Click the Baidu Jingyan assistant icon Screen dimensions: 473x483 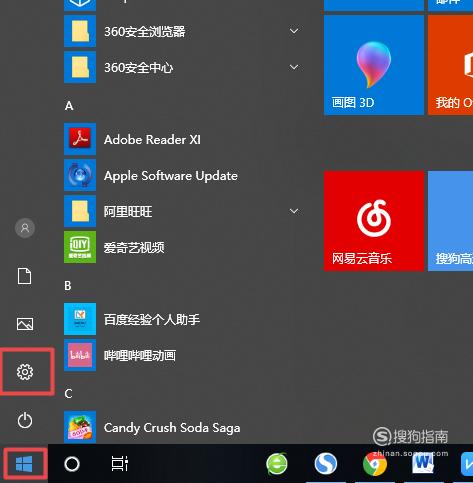coord(80,319)
